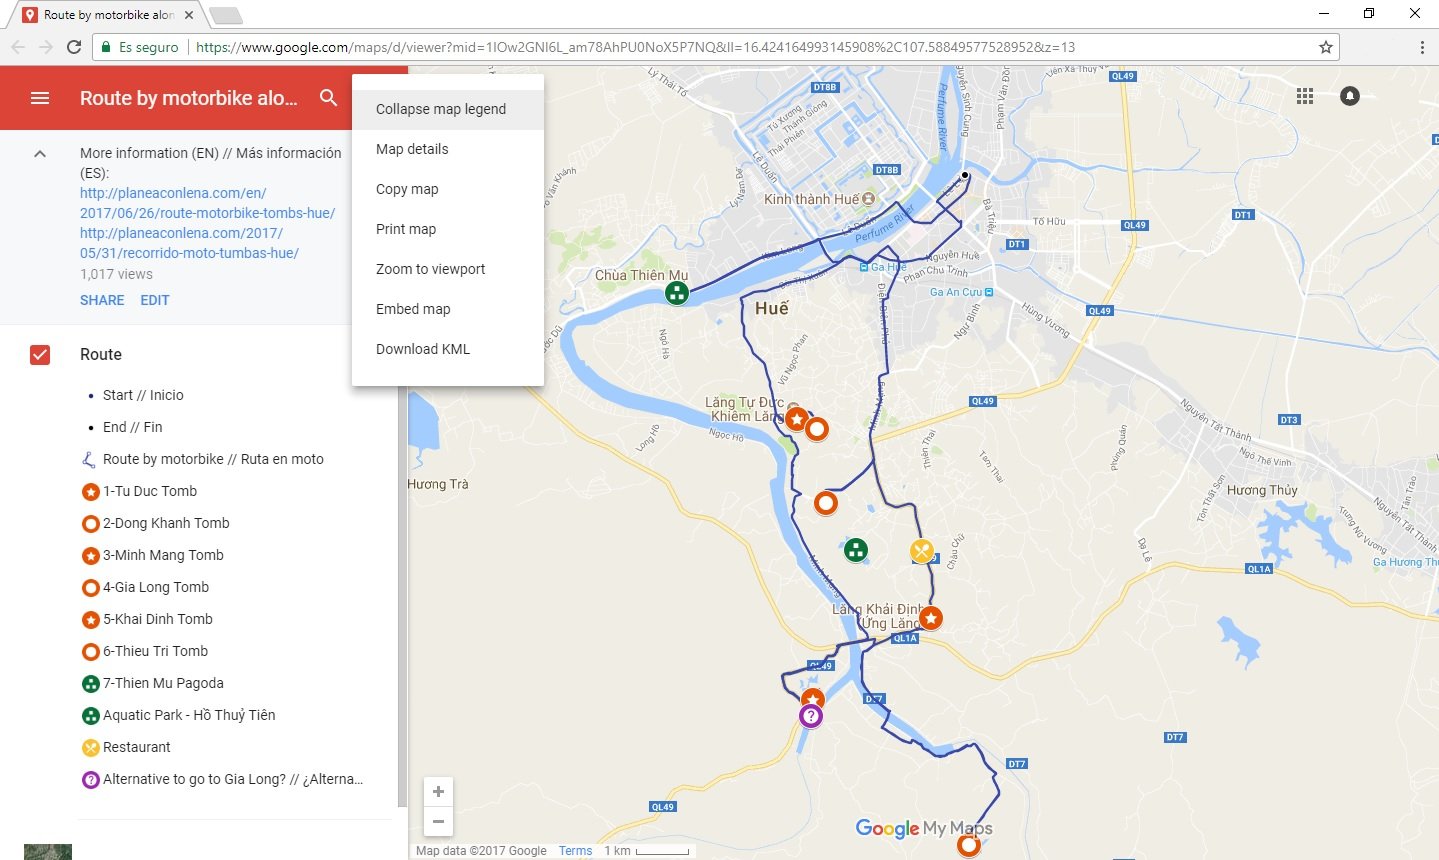This screenshot has width=1439, height=860.
Task: Choose Map details from the menu
Action: click(448, 149)
